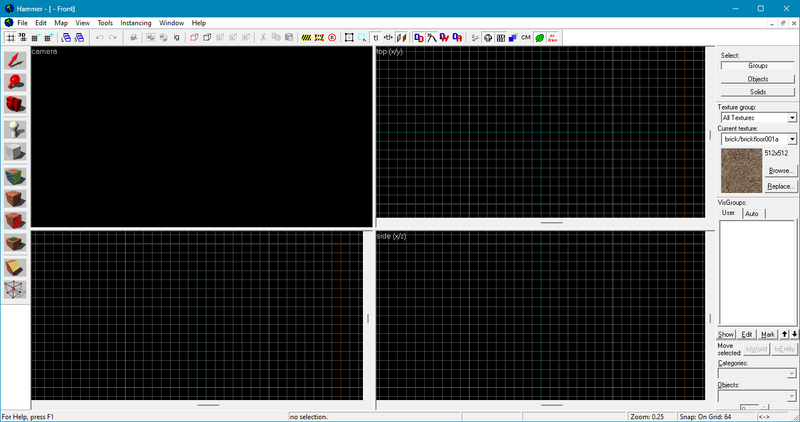Toggle texture lock (tl) button
Screen dimensions: 800x422
(x=374, y=37)
